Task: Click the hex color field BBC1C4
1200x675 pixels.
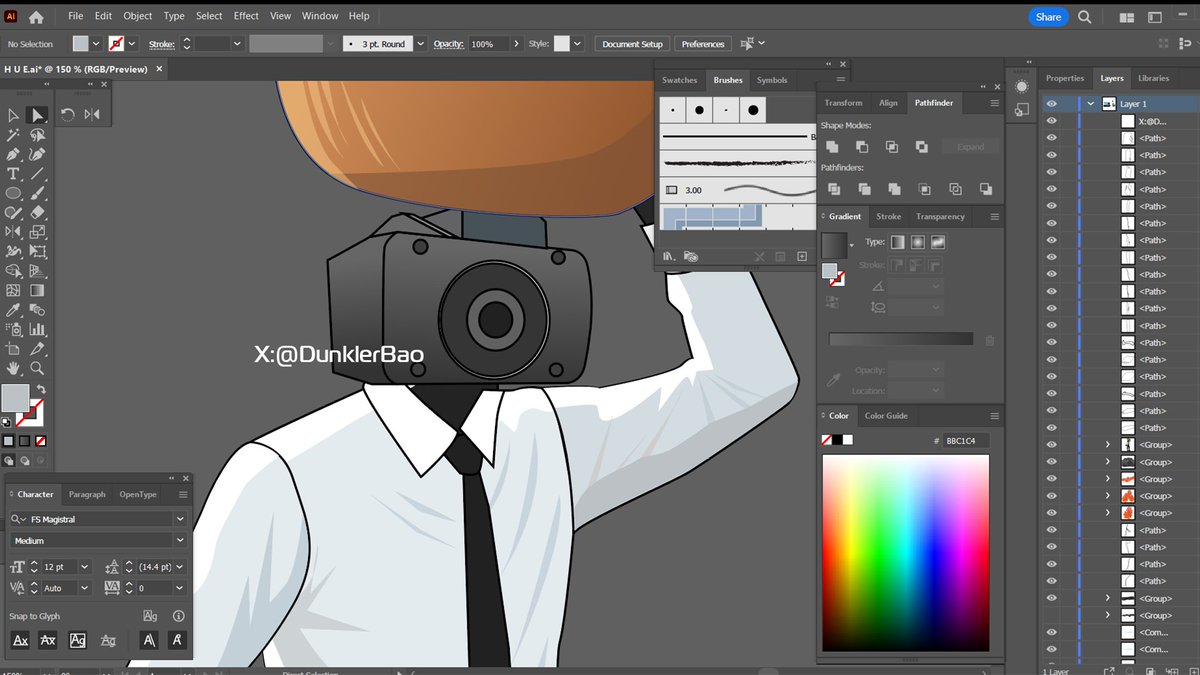Action: 966,441
